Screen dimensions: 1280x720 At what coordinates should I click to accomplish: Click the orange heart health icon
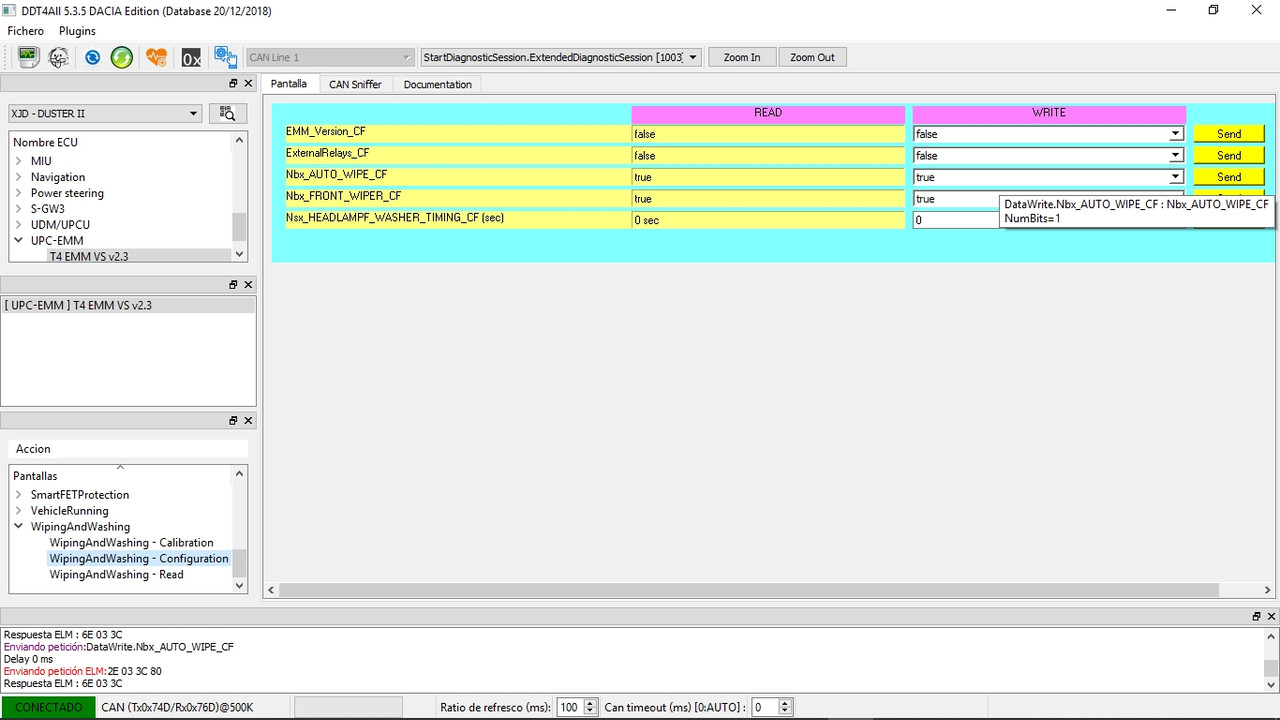156,57
